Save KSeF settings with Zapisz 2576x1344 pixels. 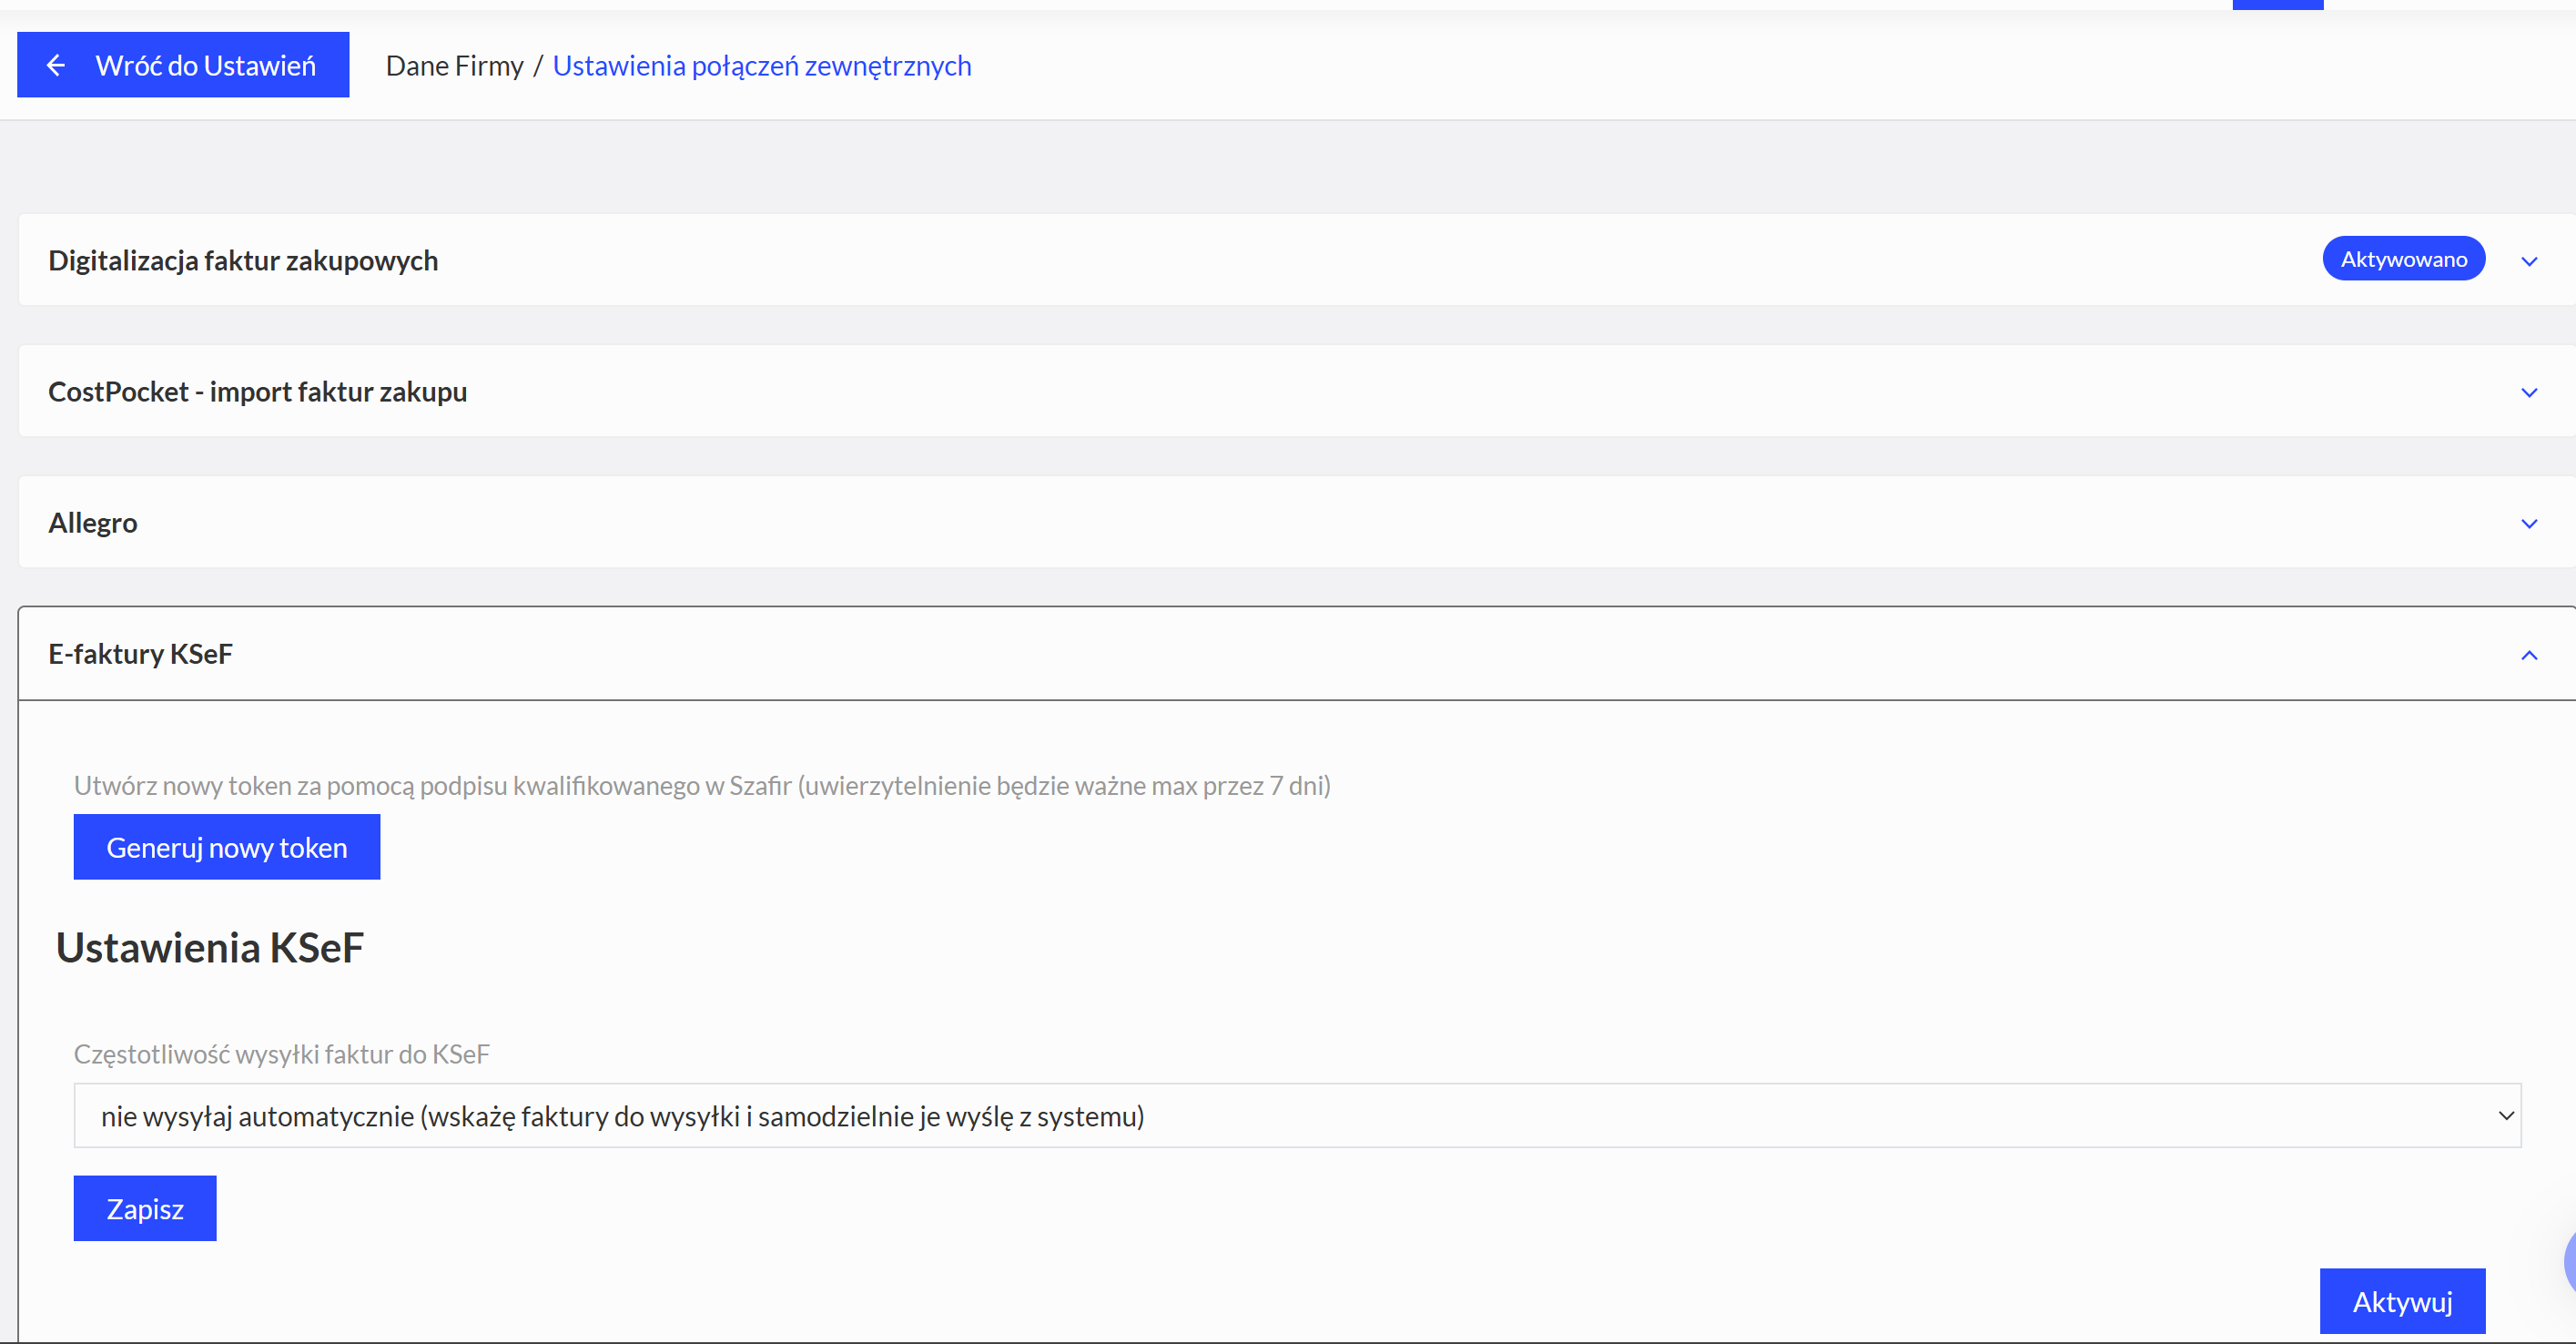[x=145, y=1208]
